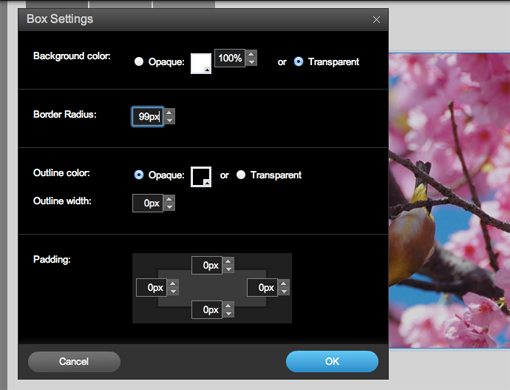510x390 pixels.
Task: Click the left padding input field
Action: tap(151, 287)
